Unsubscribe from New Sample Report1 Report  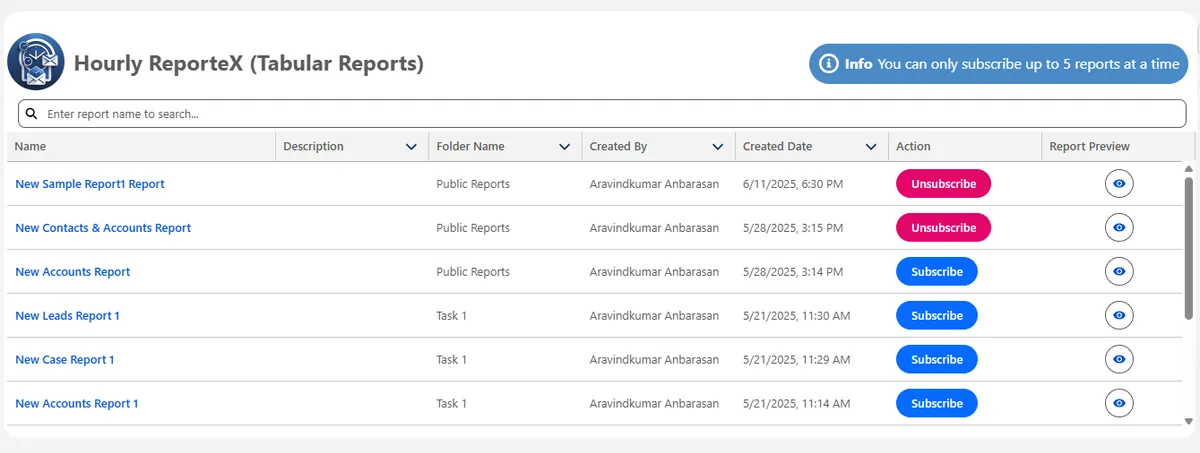pos(943,184)
